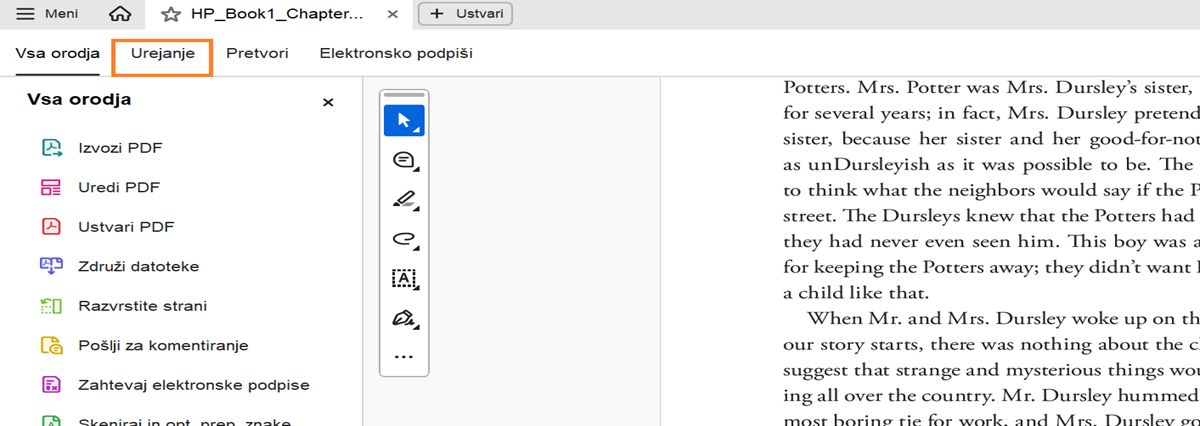Click the plus icon in Ustvari button
The width and height of the screenshot is (1200, 426).
tap(436, 14)
